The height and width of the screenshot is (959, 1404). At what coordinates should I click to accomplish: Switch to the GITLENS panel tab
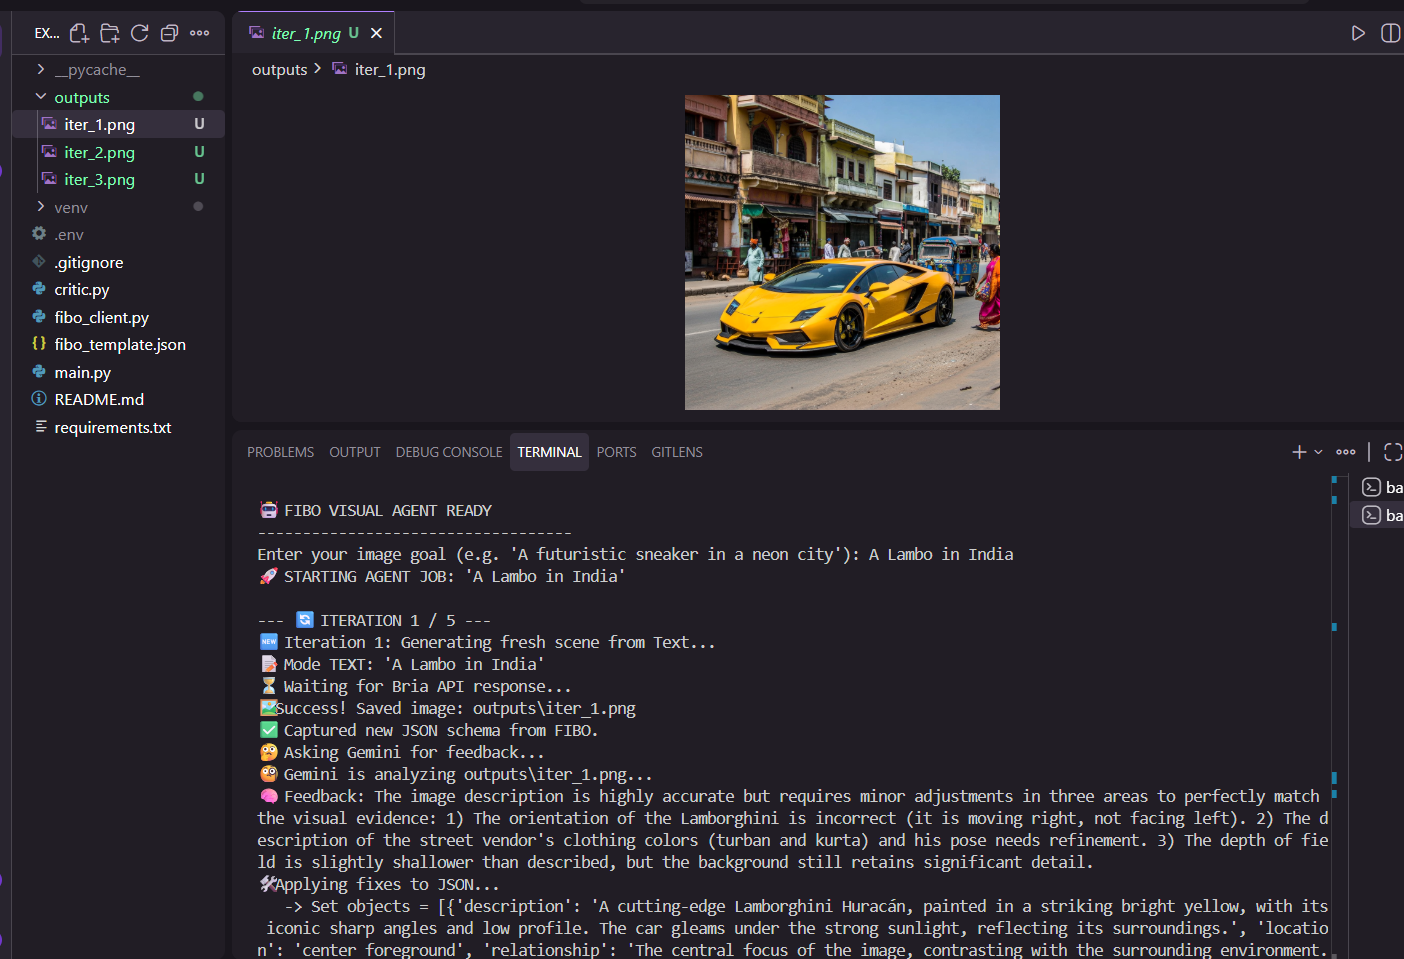(677, 452)
